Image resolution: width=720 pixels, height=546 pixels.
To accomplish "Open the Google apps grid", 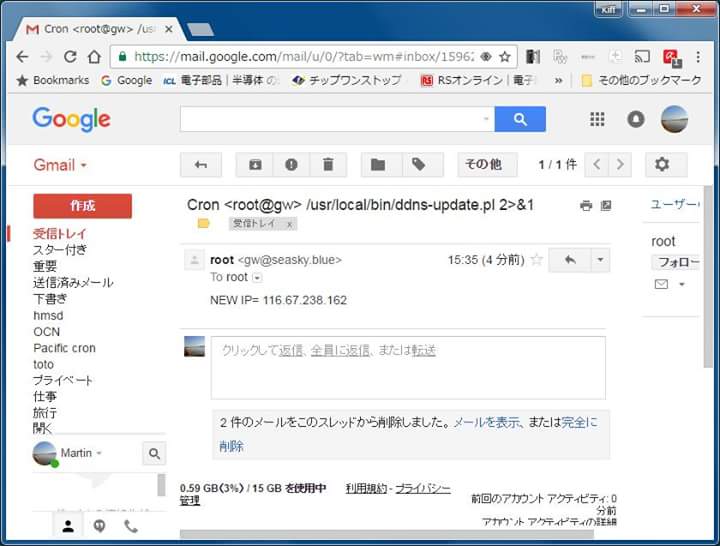I will [x=597, y=119].
